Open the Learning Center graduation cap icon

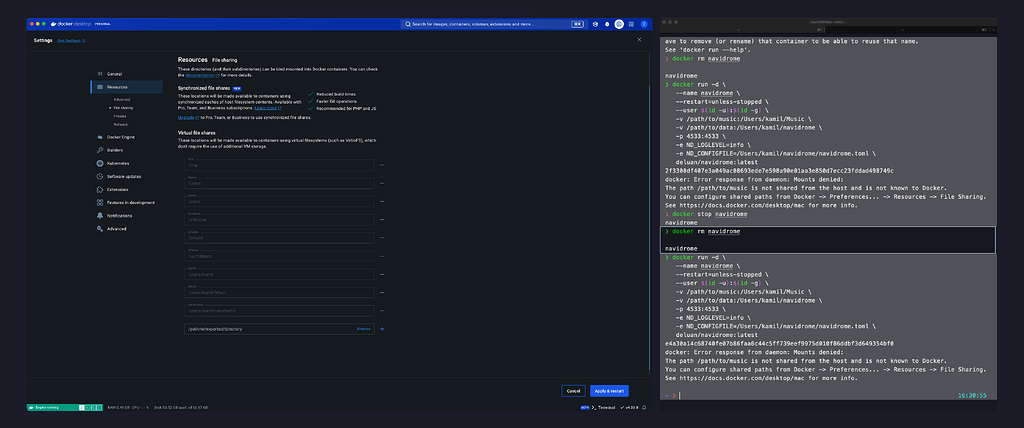(594, 24)
